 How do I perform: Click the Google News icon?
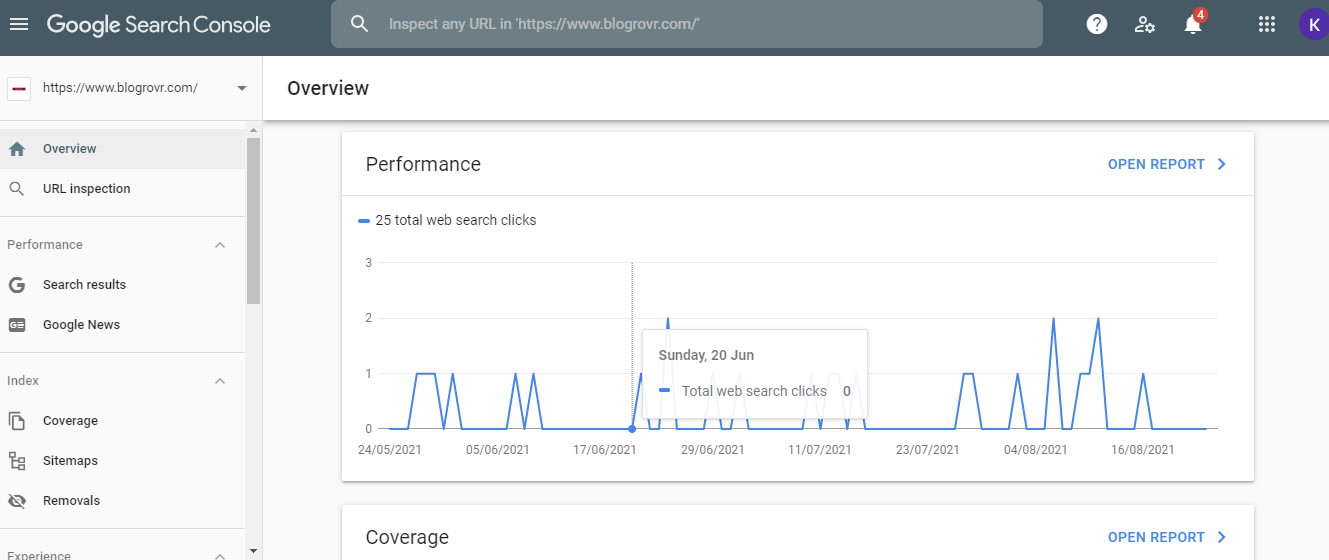point(17,325)
